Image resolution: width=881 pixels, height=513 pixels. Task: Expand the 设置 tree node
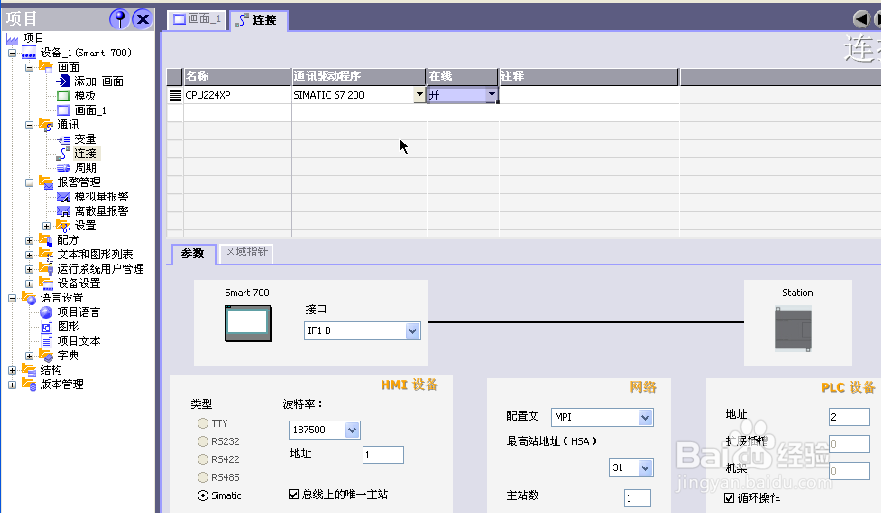[47, 226]
